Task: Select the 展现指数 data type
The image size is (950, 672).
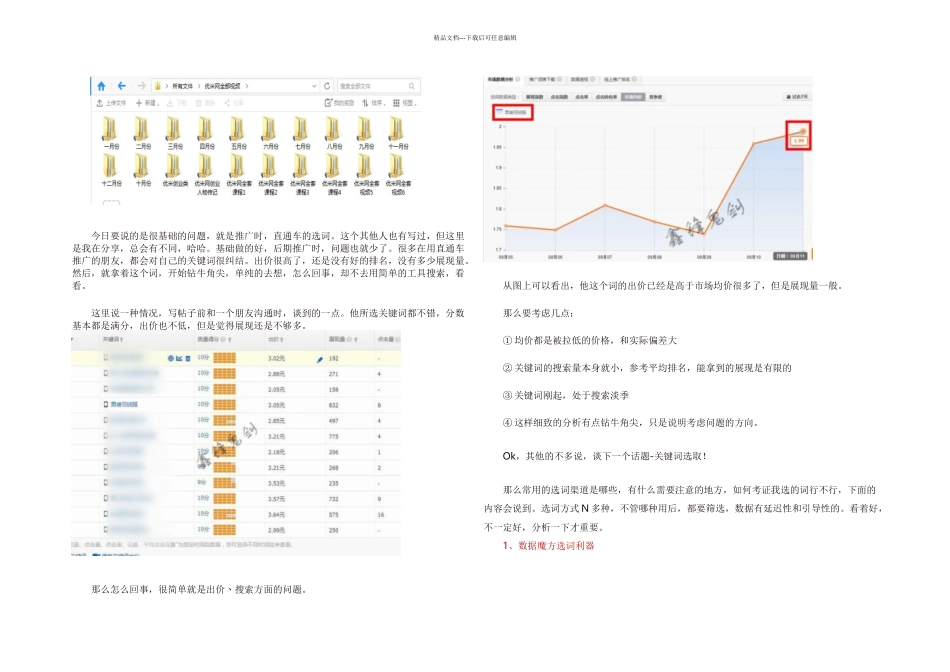Action: (x=534, y=97)
